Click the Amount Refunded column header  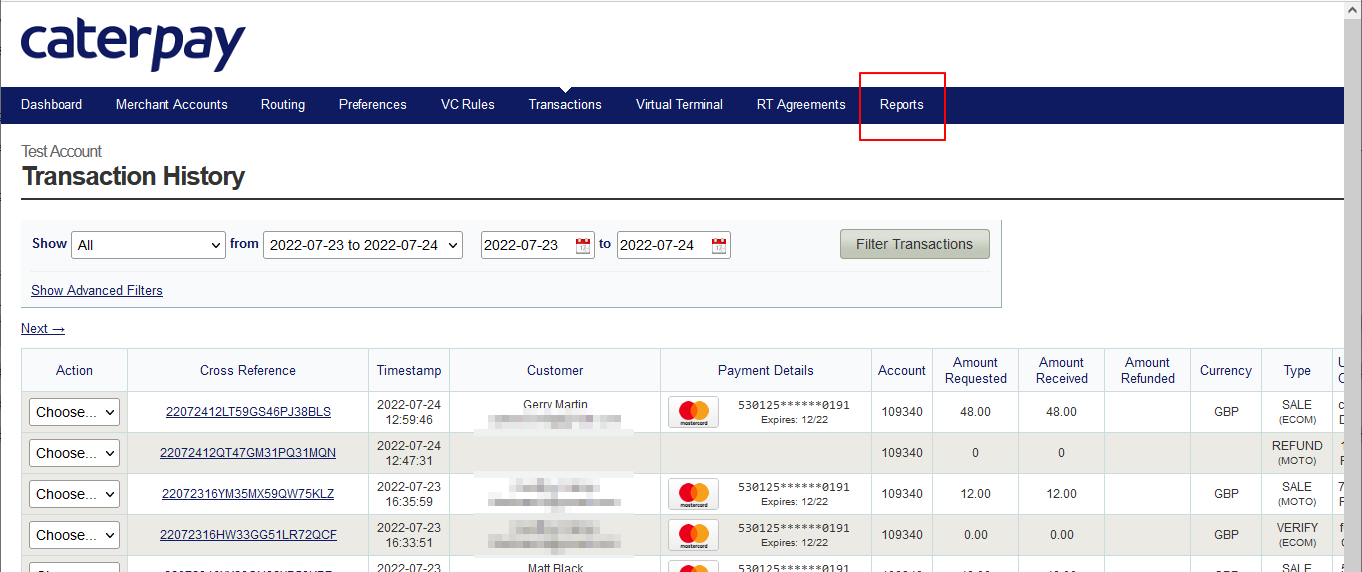tap(1148, 370)
